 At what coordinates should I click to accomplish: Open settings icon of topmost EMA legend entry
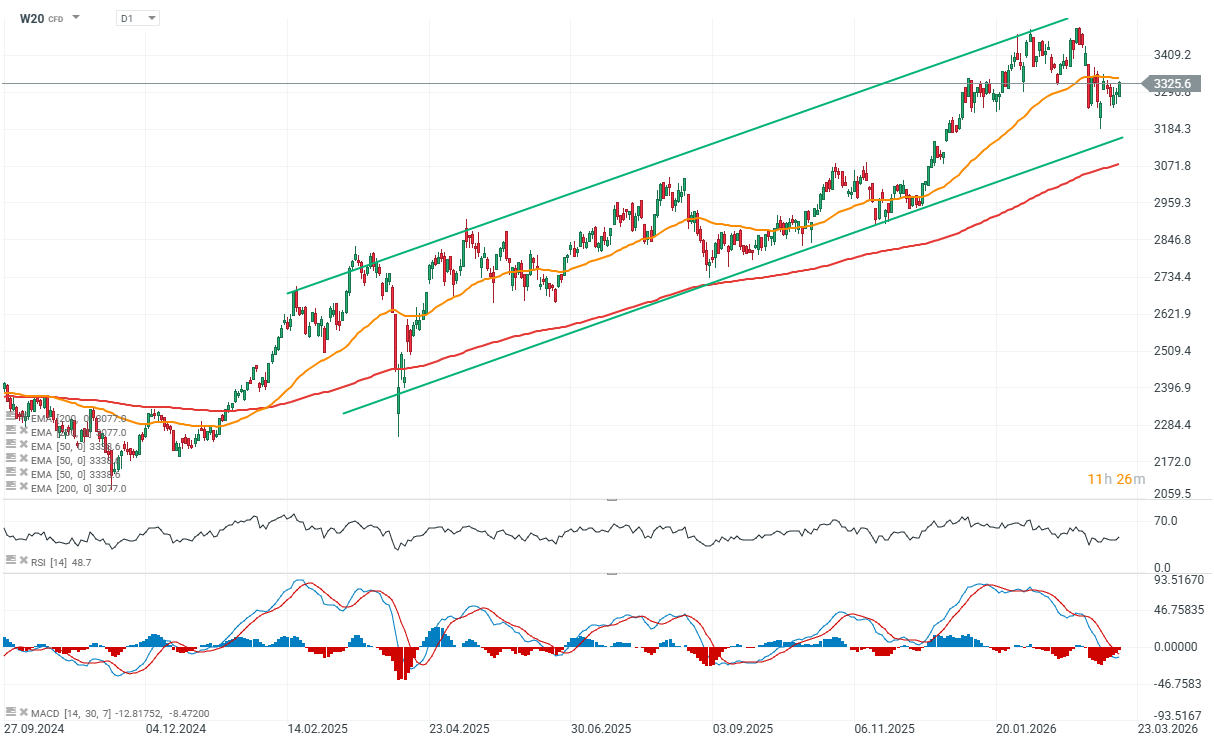(x=9, y=418)
